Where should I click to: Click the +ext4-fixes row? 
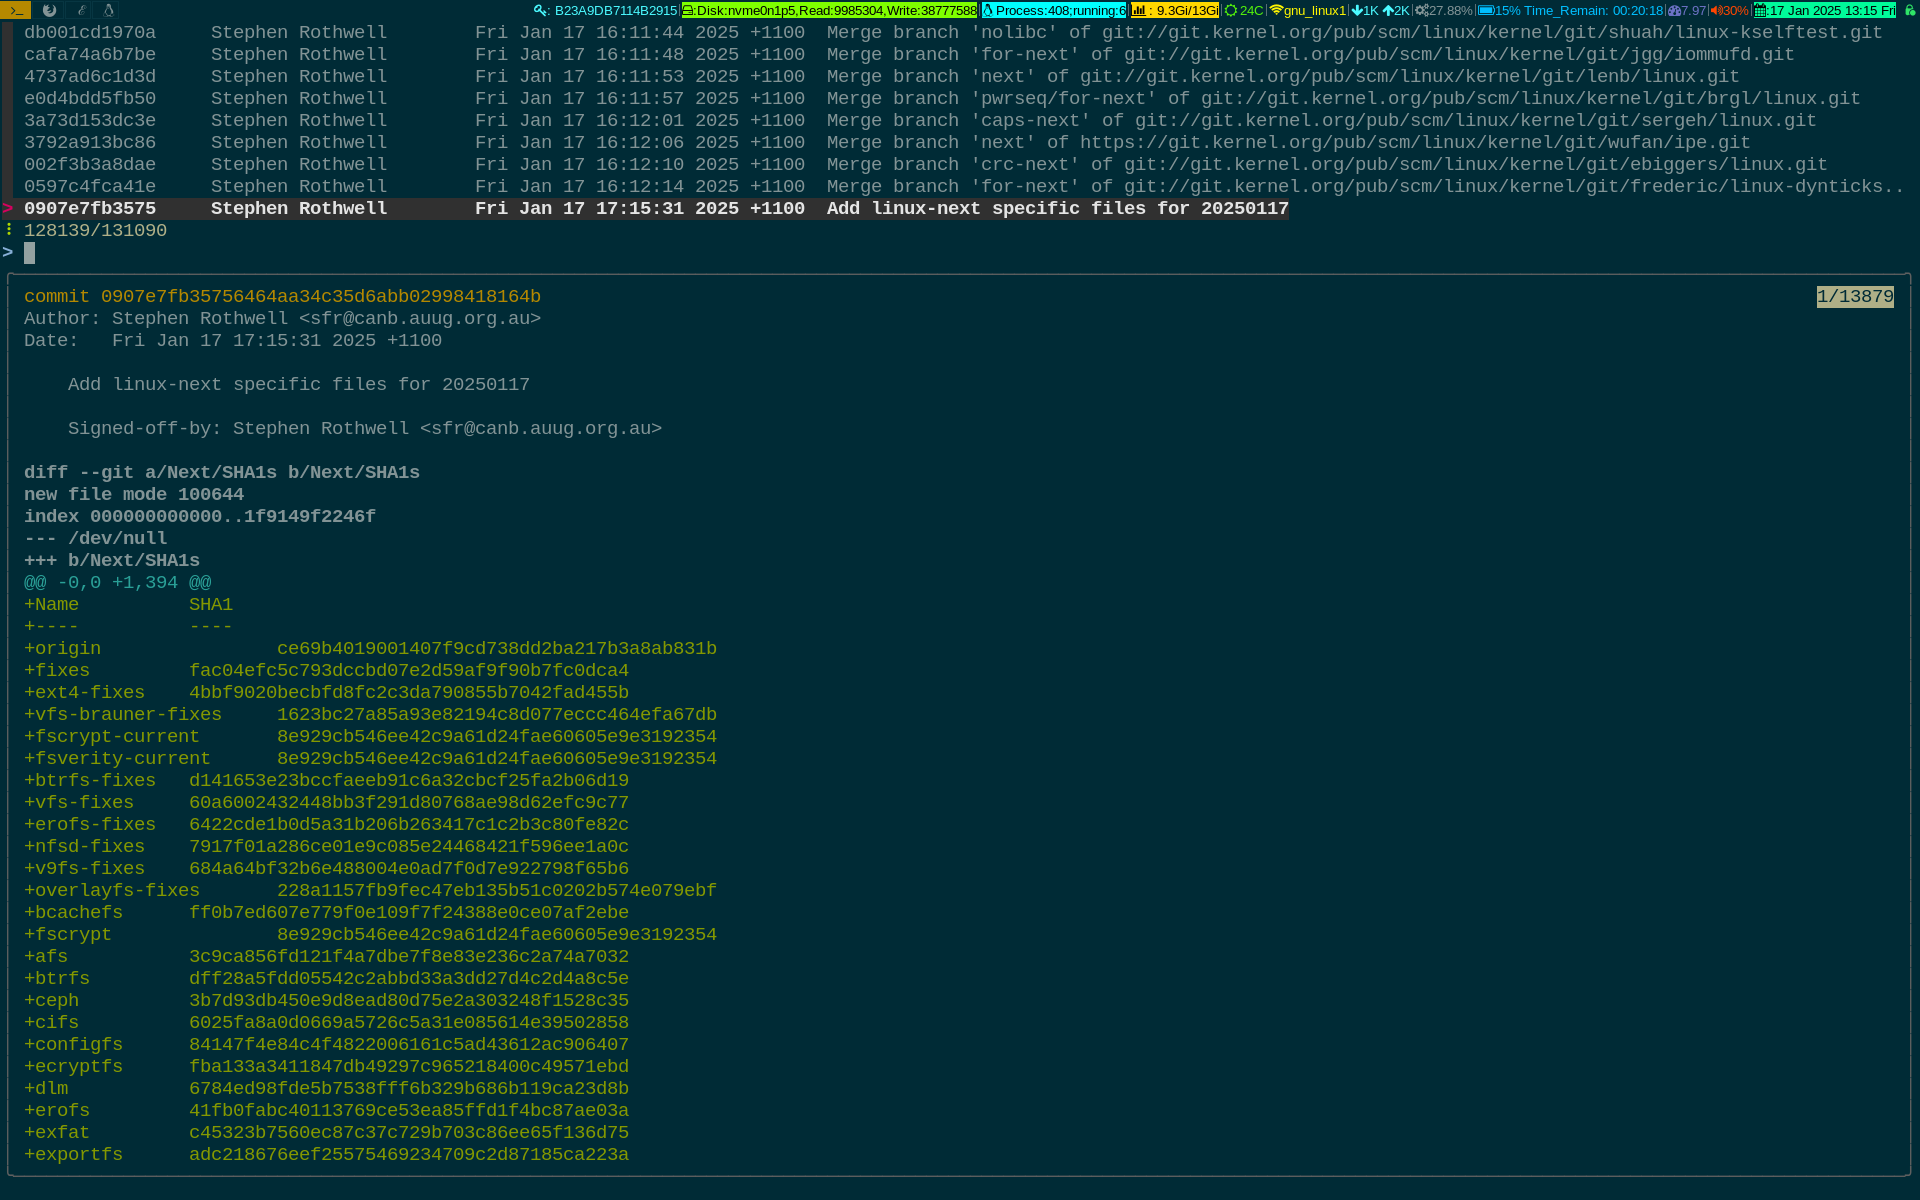326,692
